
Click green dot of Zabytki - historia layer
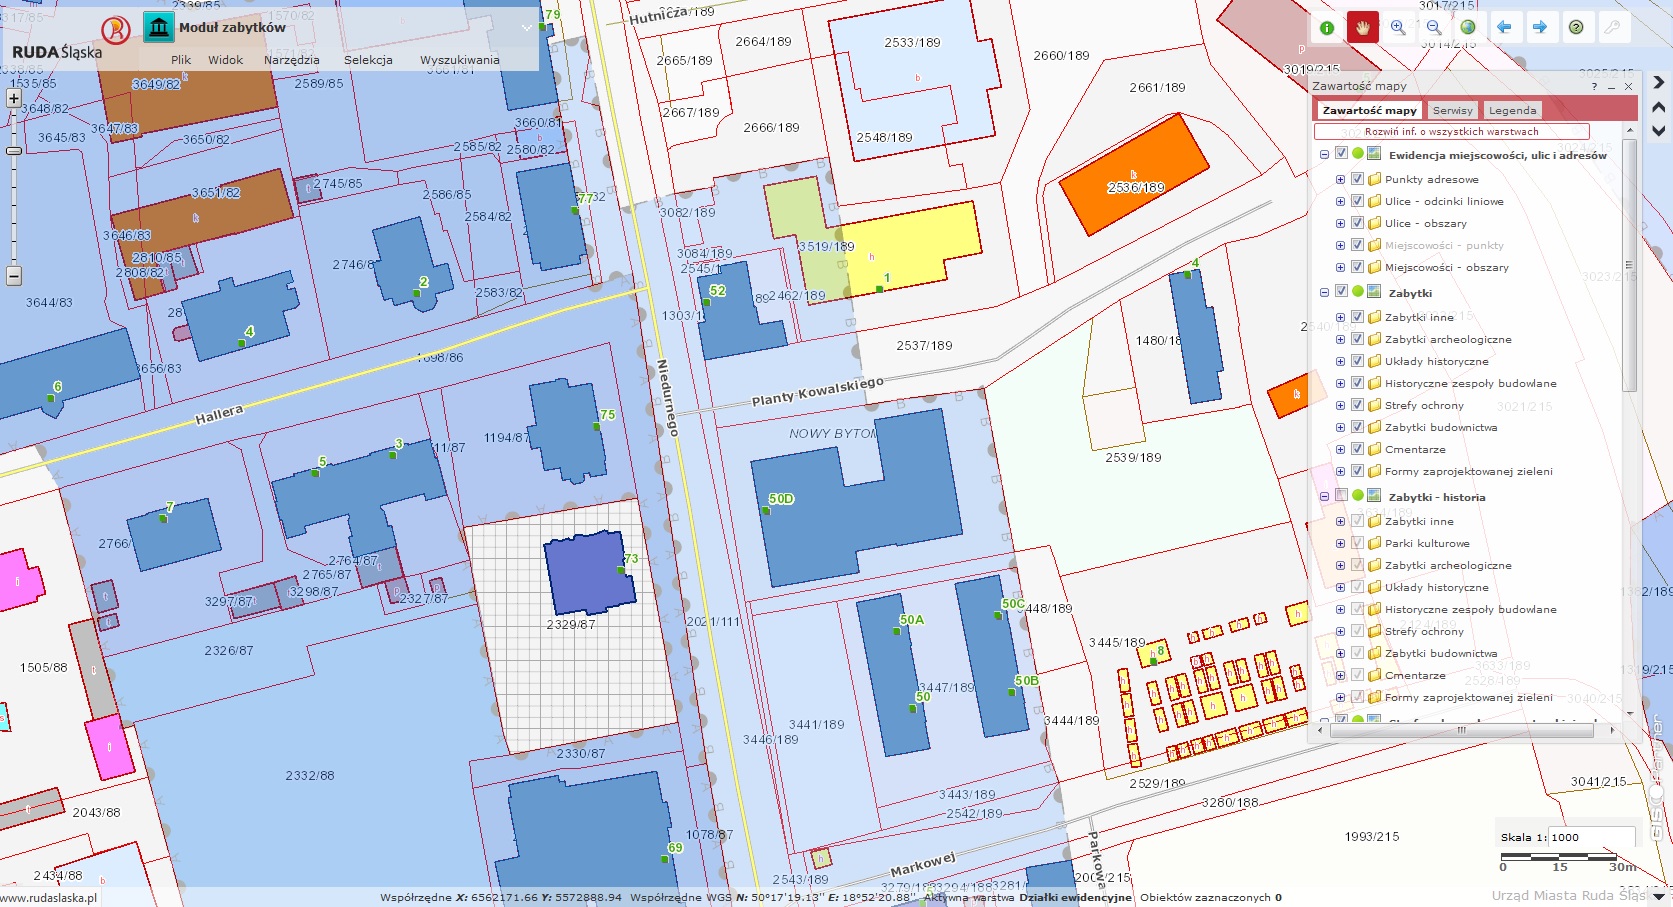tap(1358, 496)
